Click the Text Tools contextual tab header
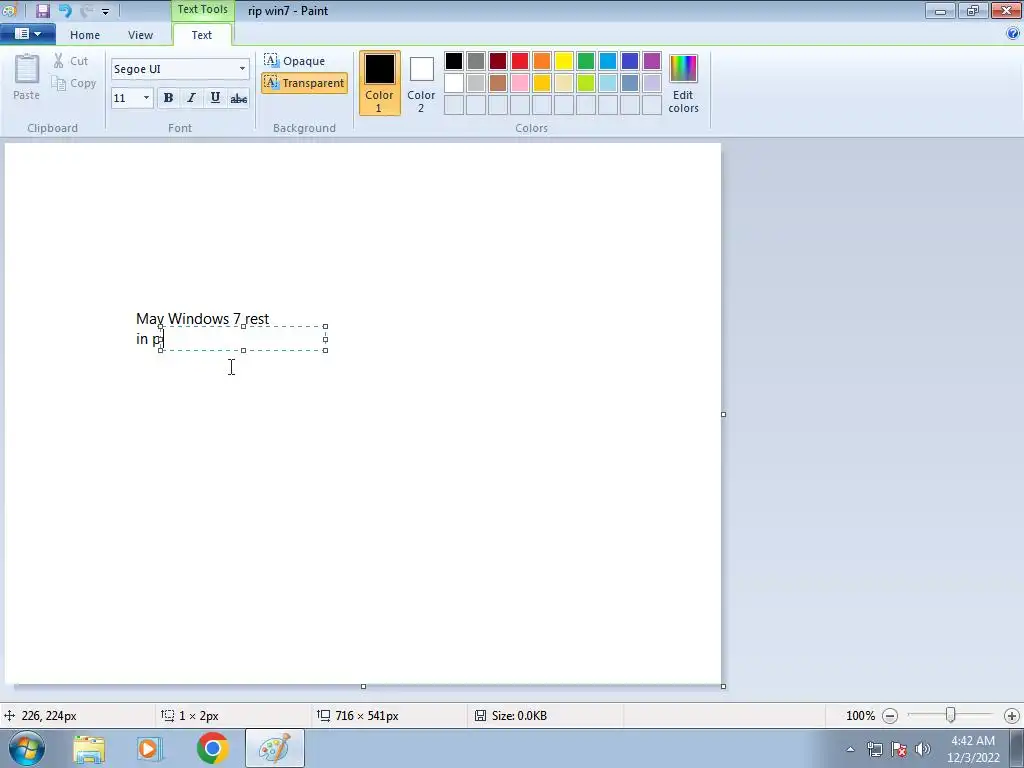Viewport: 1024px width, 768px height. click(202, 10)
